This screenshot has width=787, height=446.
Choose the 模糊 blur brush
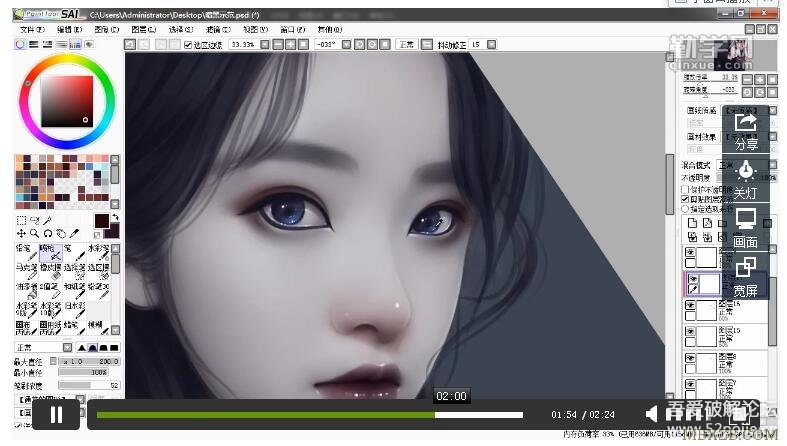[98, 329]
